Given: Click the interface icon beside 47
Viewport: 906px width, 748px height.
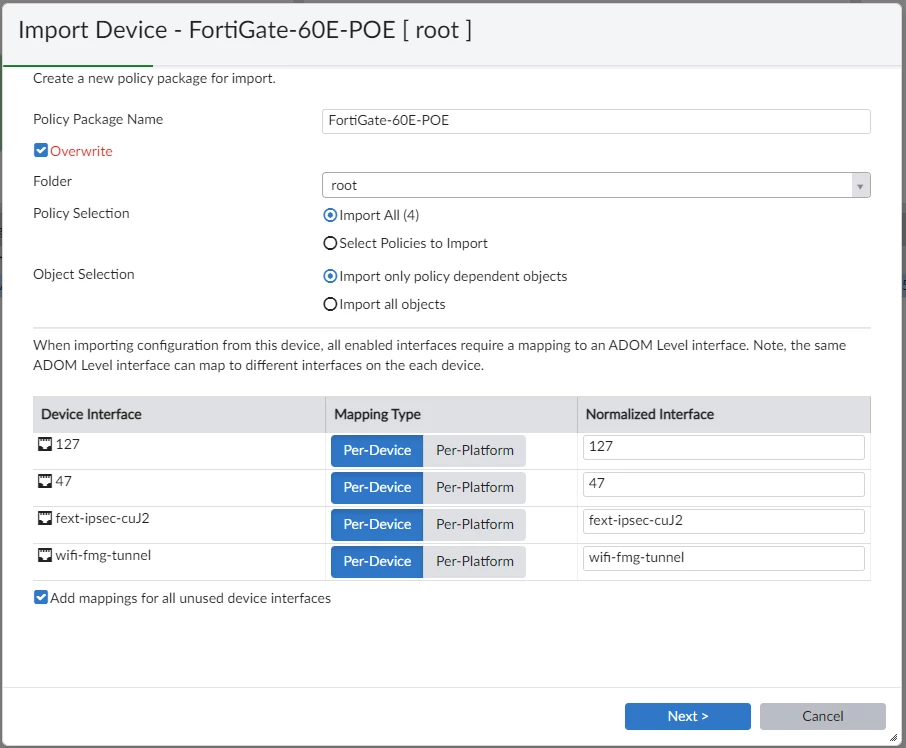Looking at the screenshot, I should pos(44,481).
